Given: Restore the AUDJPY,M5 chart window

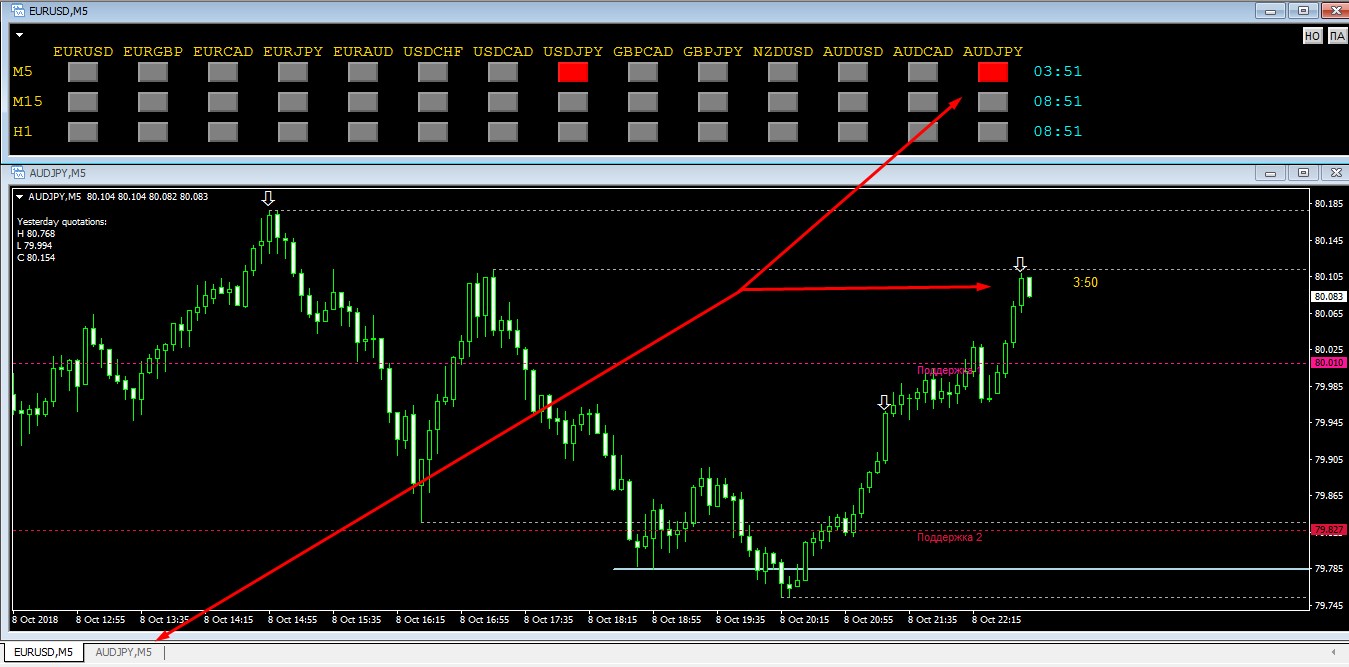Looking at the screenshot, I should point(1303,172).
